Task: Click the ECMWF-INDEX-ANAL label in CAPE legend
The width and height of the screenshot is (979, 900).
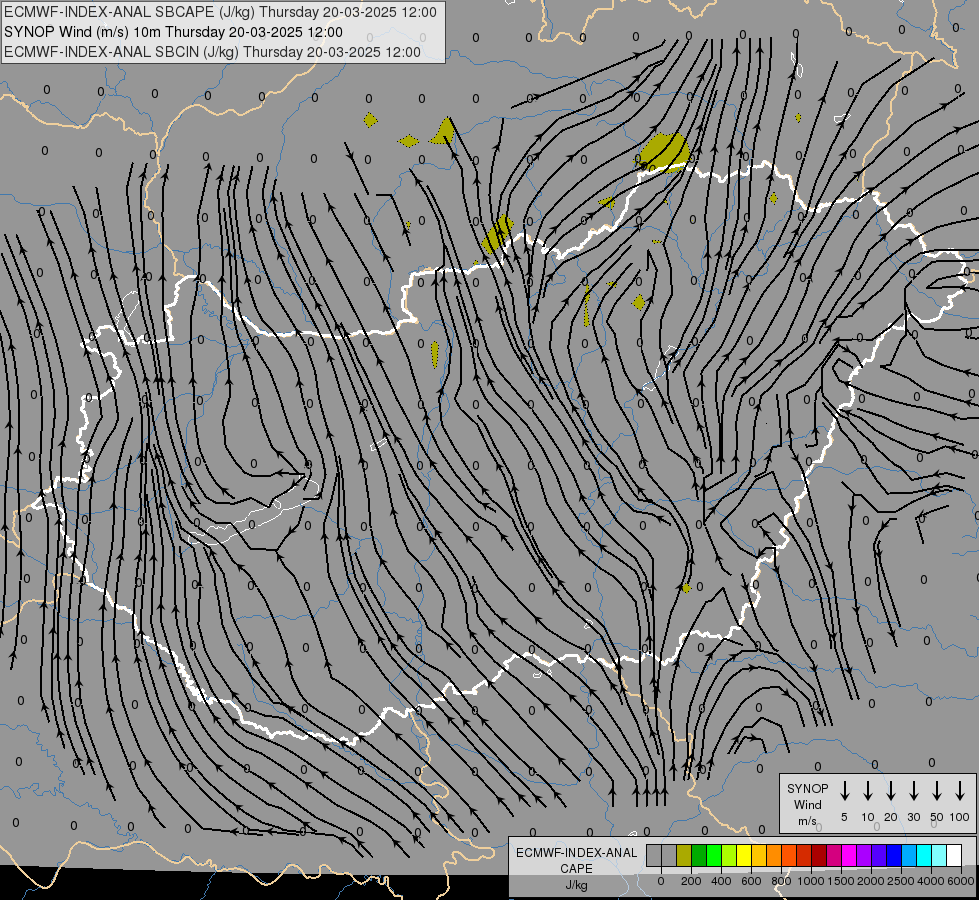Action: click(x=576, y=853)
